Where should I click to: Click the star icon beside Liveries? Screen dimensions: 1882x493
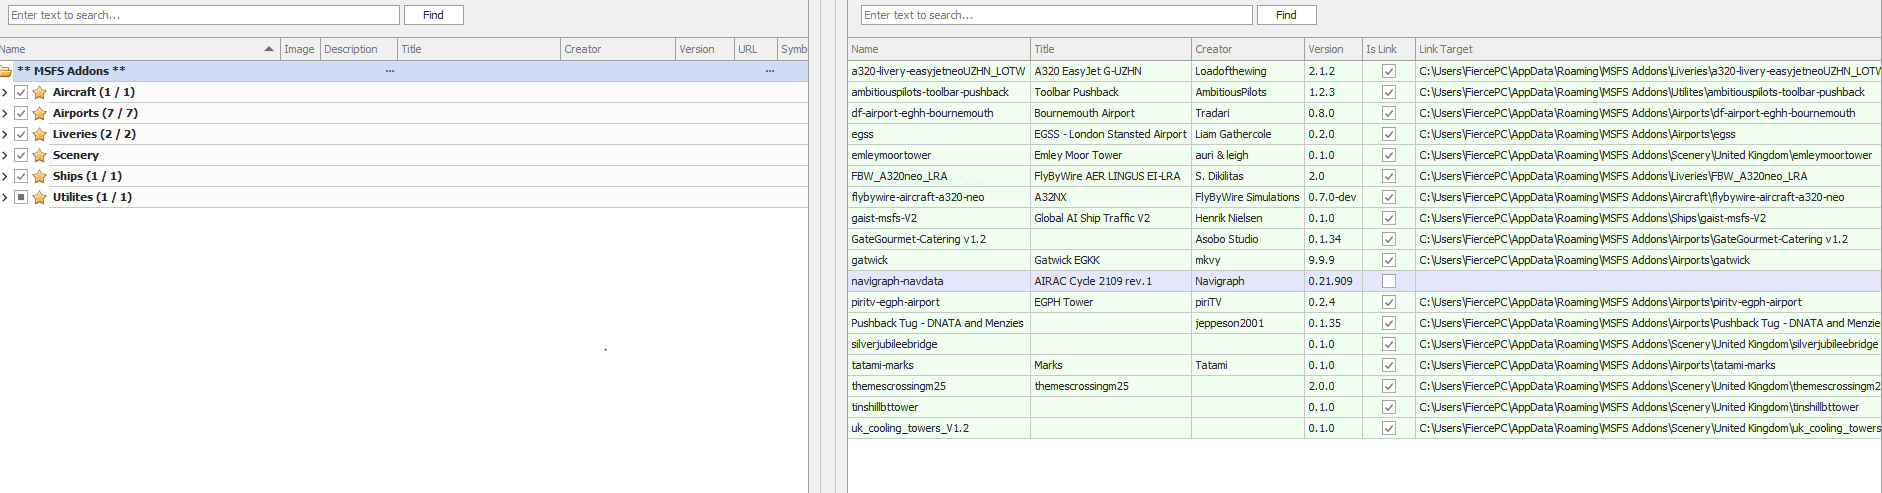point(40,134)
